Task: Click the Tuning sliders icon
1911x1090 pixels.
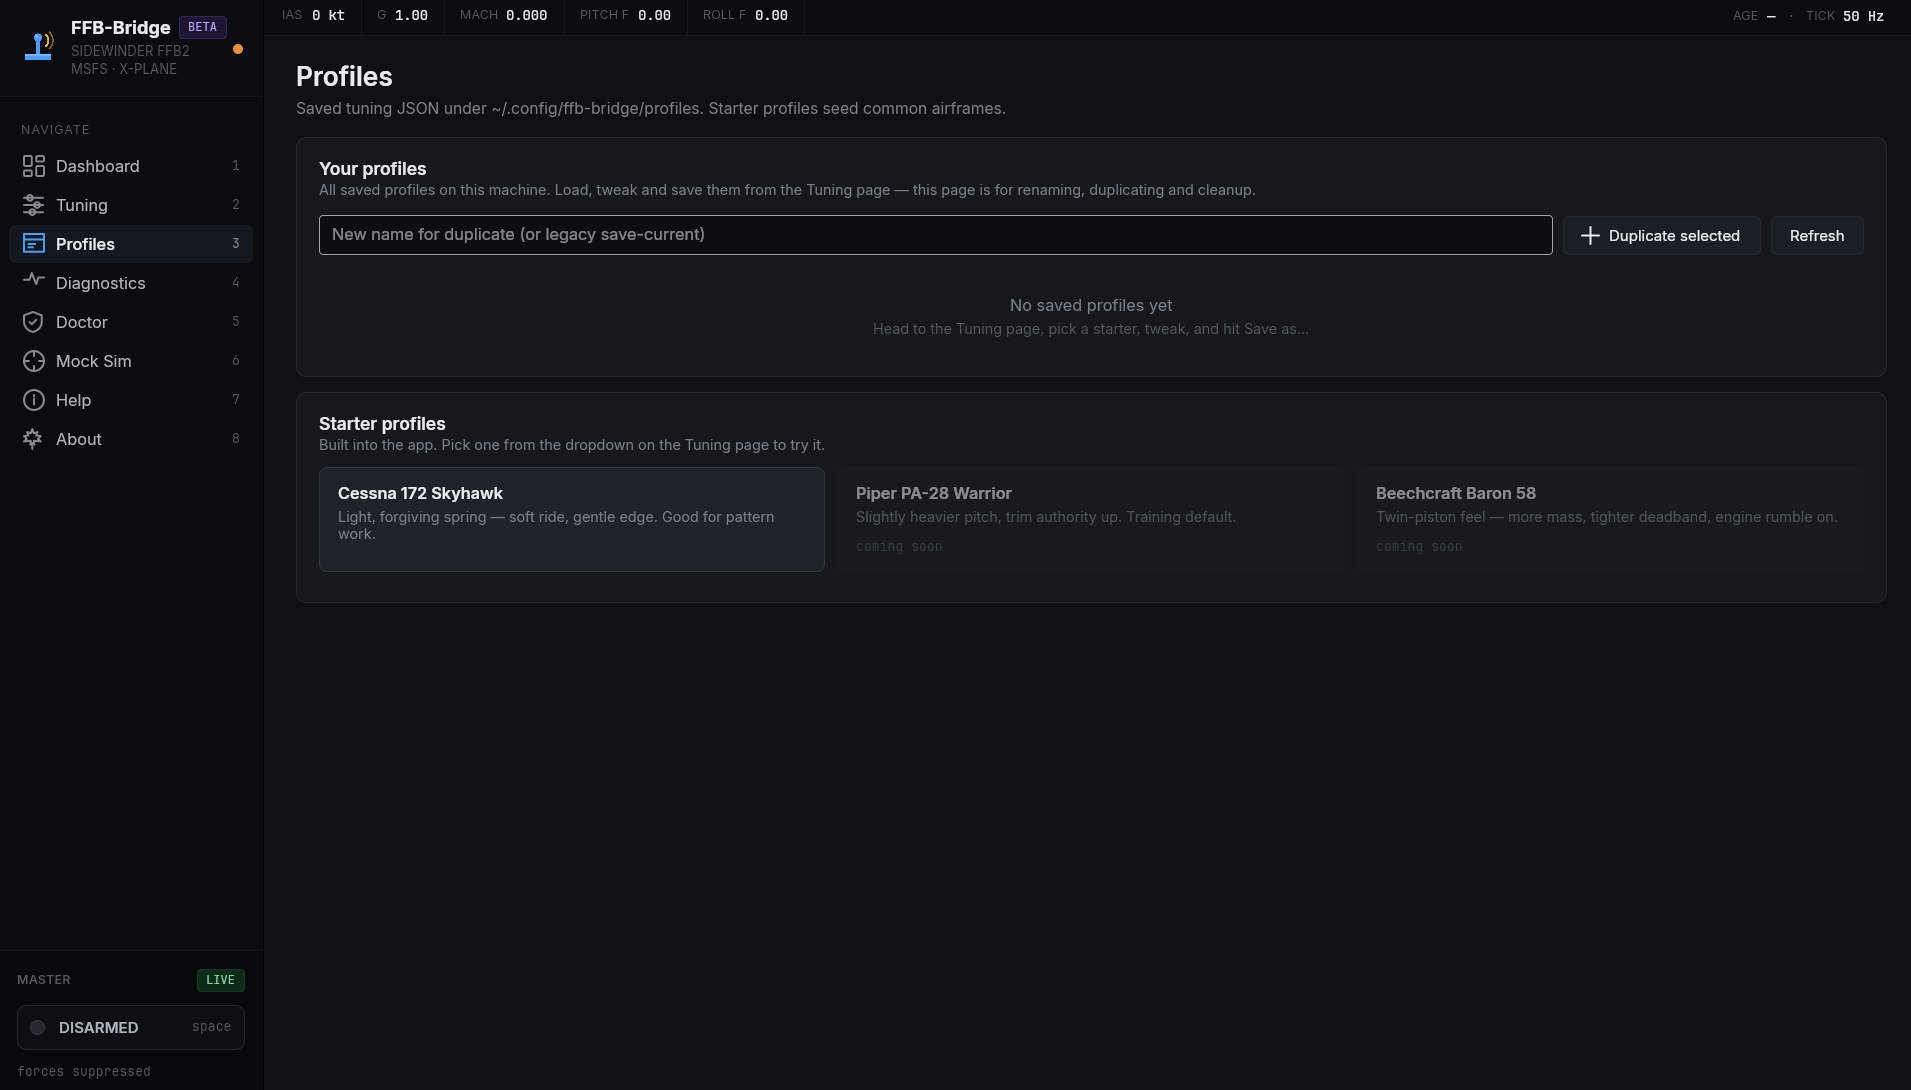Action: (x=34, y=205)
